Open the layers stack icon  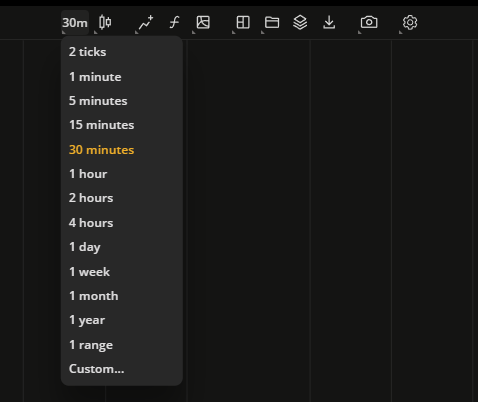300,23
